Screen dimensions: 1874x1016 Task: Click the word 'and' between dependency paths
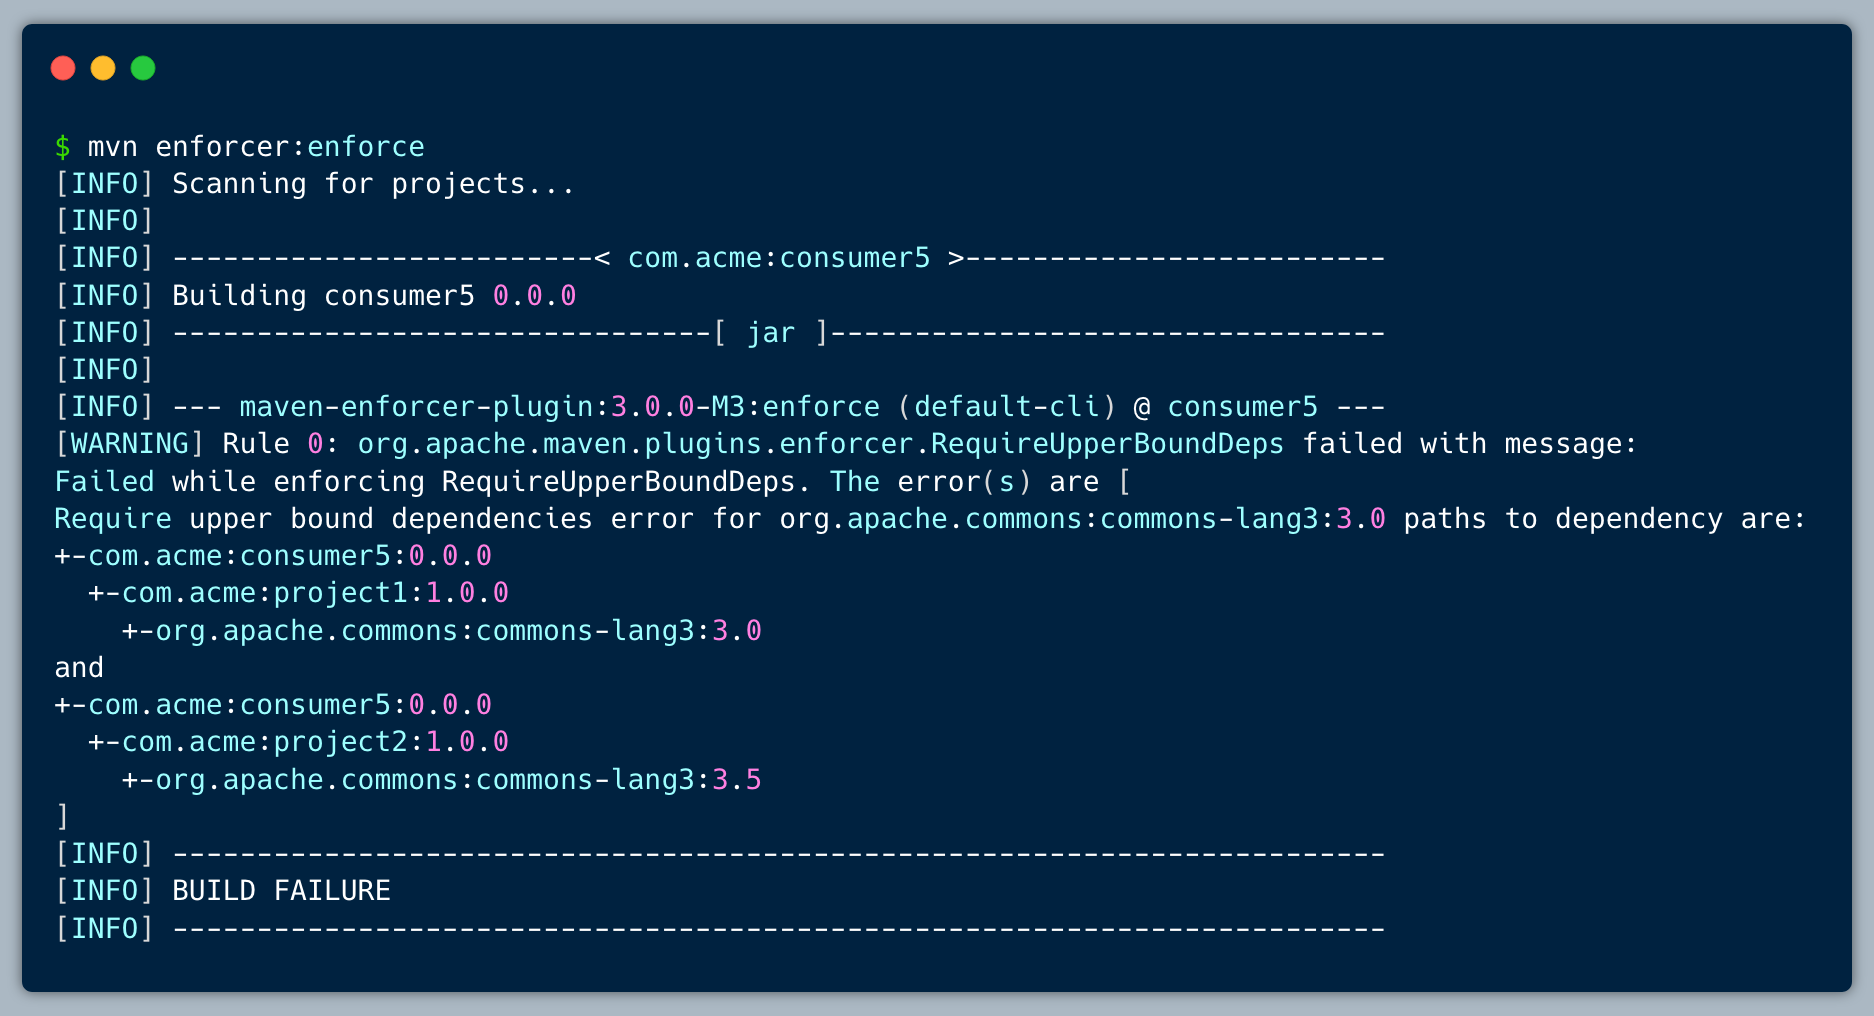pos(79,668)
